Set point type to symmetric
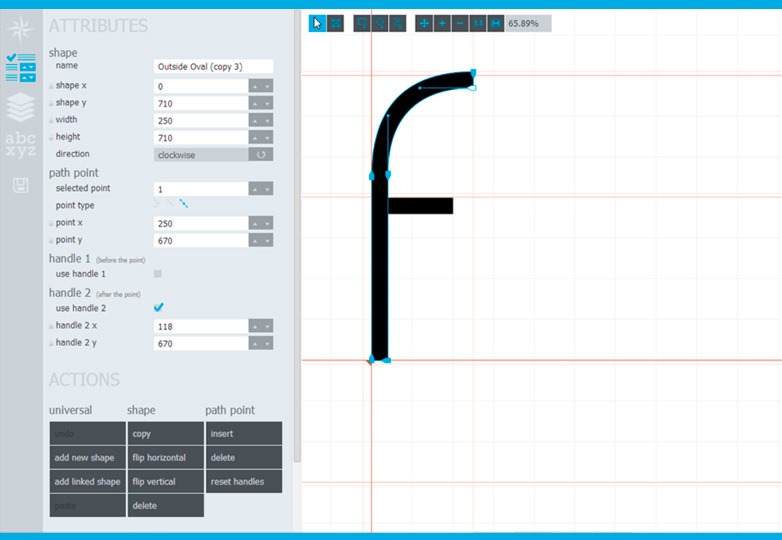The width and height of the screenshot is (782, 540). pos(184,204)
